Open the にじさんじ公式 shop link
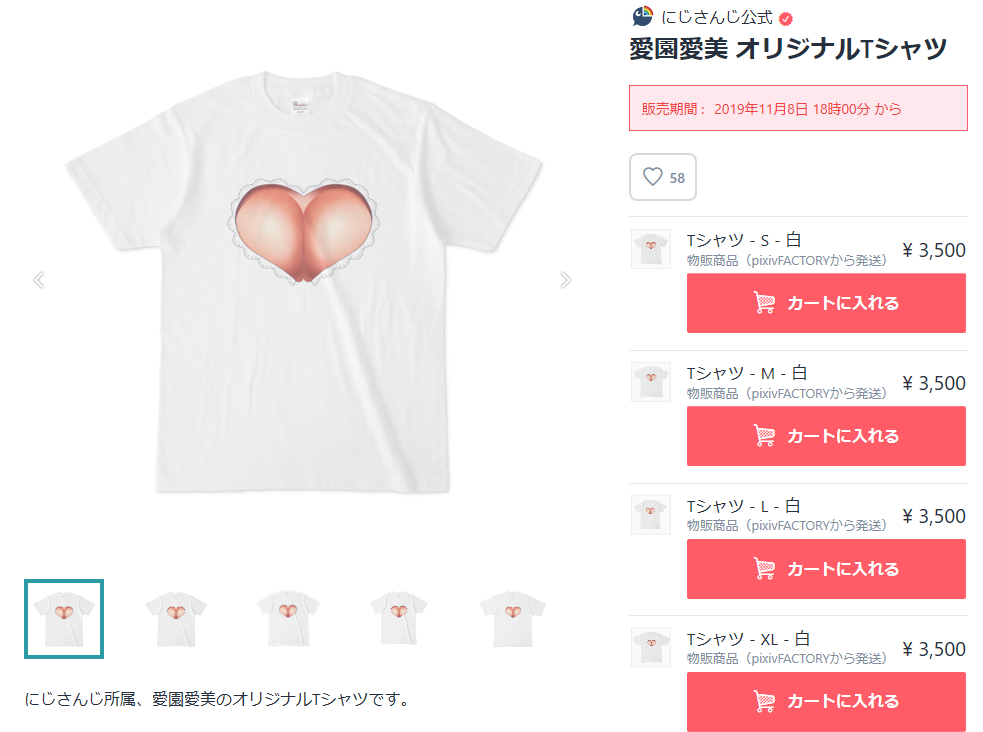Image resolution: width=983 pixels, height=732 pixels. (x=717, y=18)
